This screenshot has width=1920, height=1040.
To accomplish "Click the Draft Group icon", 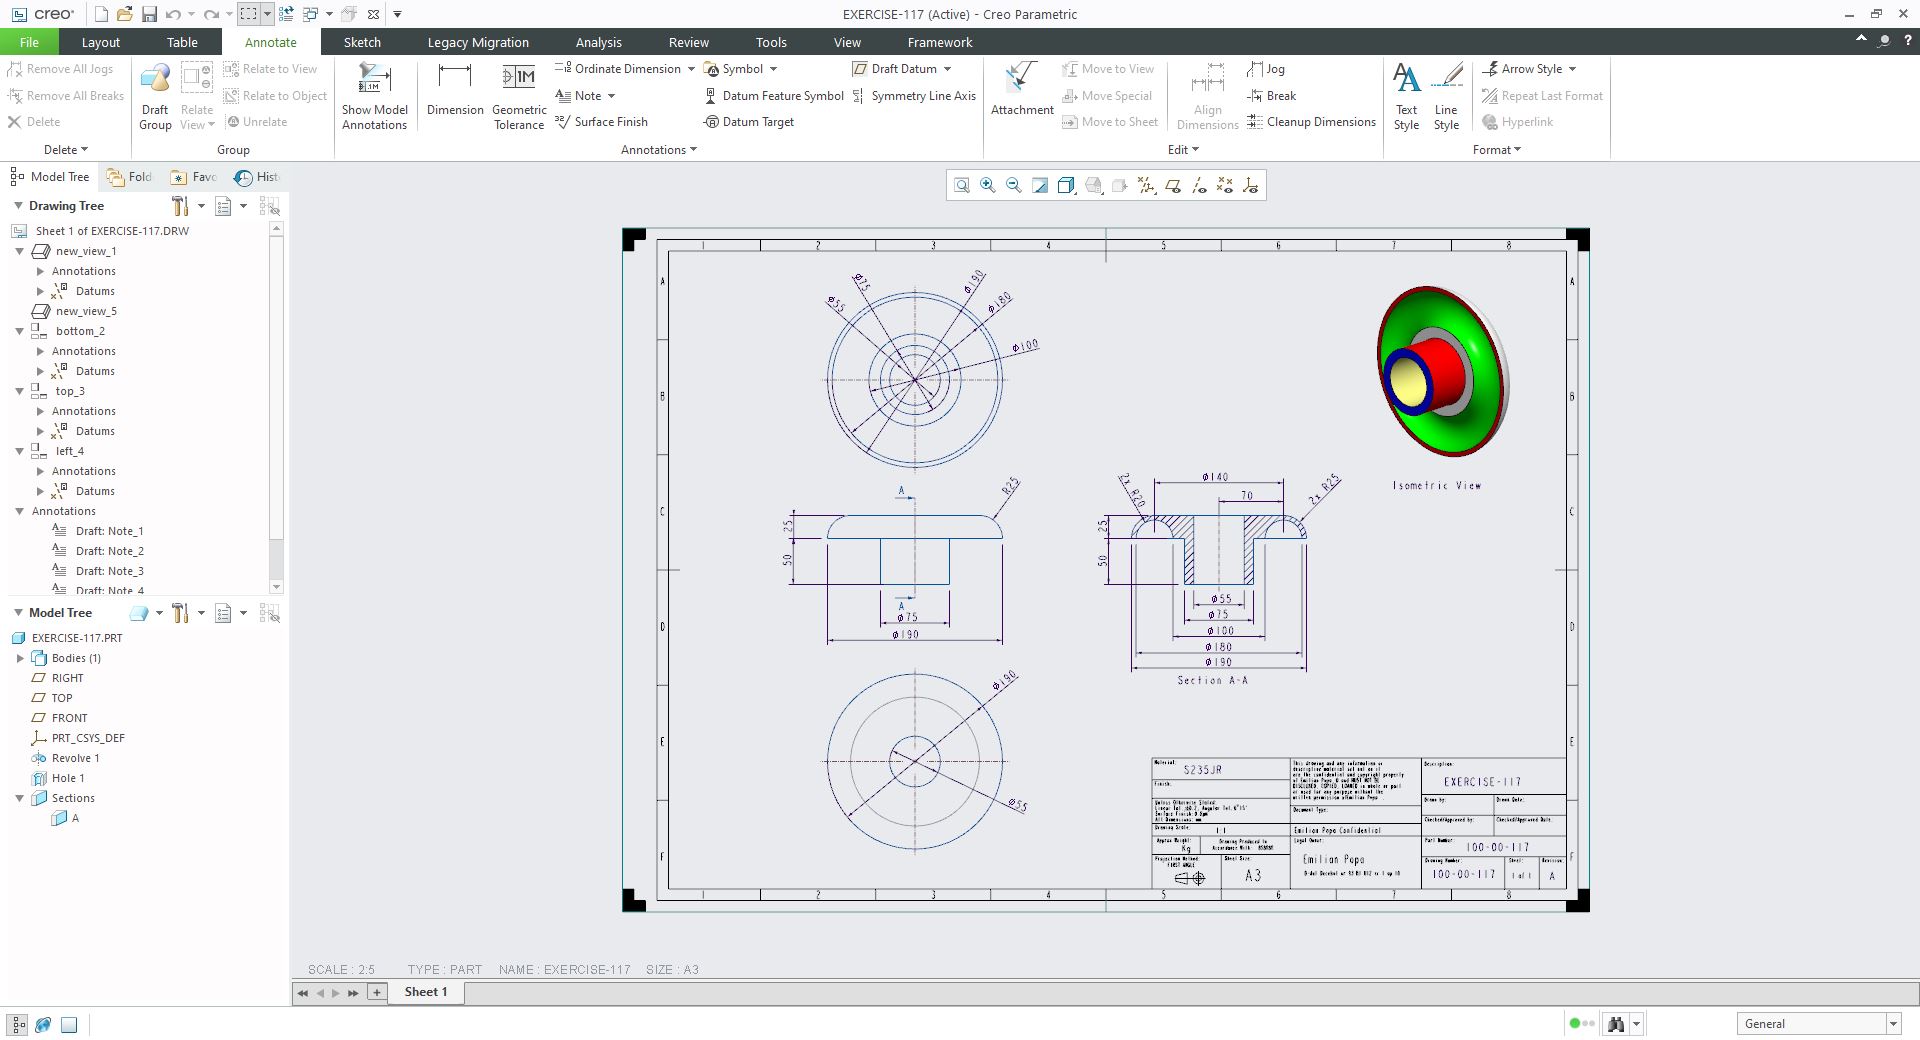I will [x=155, y=96].
